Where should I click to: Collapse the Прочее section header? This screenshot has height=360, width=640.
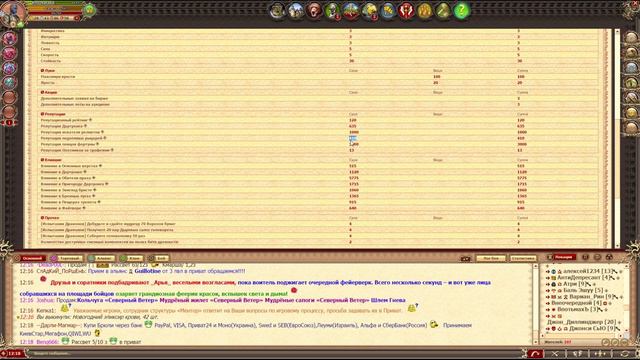click(x=50, y=218)
